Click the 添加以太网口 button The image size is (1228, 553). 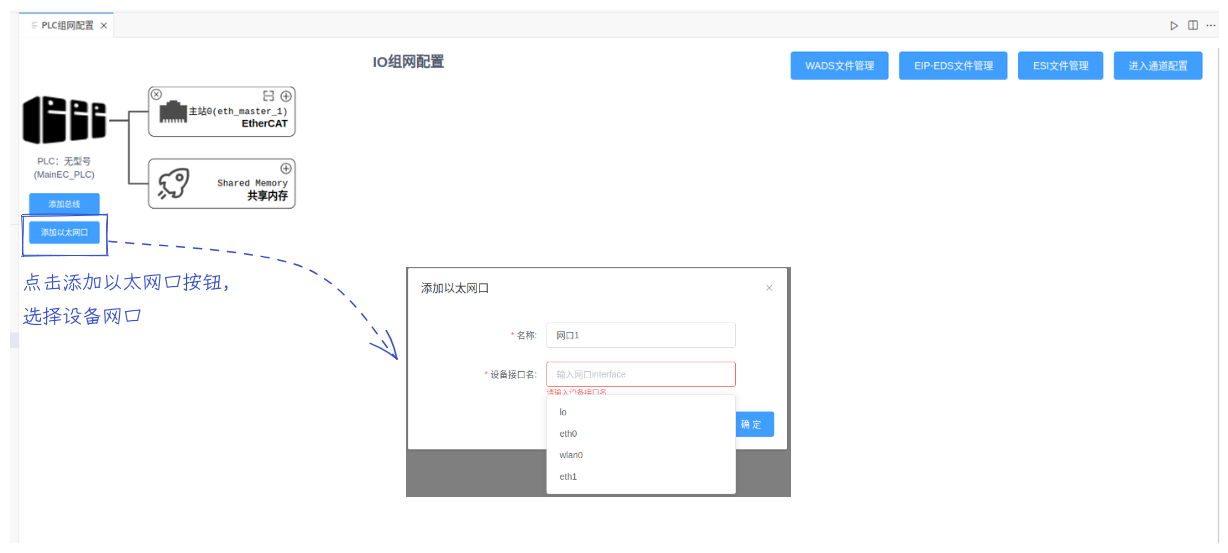coord(64,233)
